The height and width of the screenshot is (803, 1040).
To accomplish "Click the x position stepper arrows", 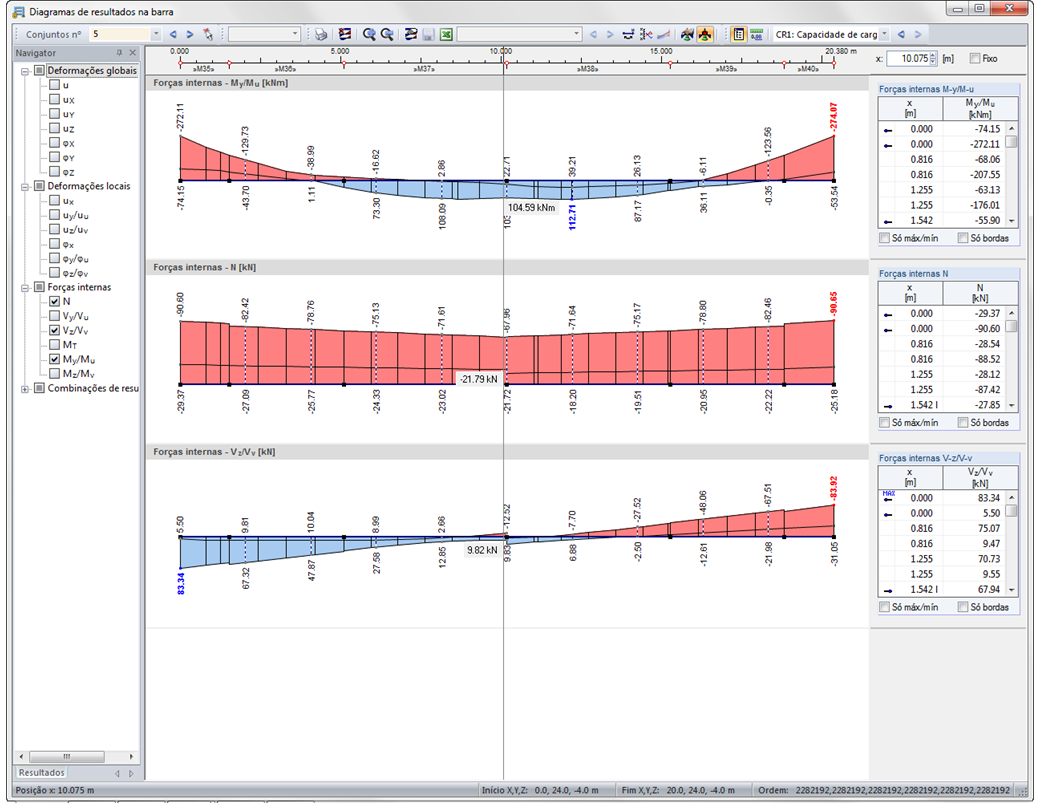I will tap(933, 58).
